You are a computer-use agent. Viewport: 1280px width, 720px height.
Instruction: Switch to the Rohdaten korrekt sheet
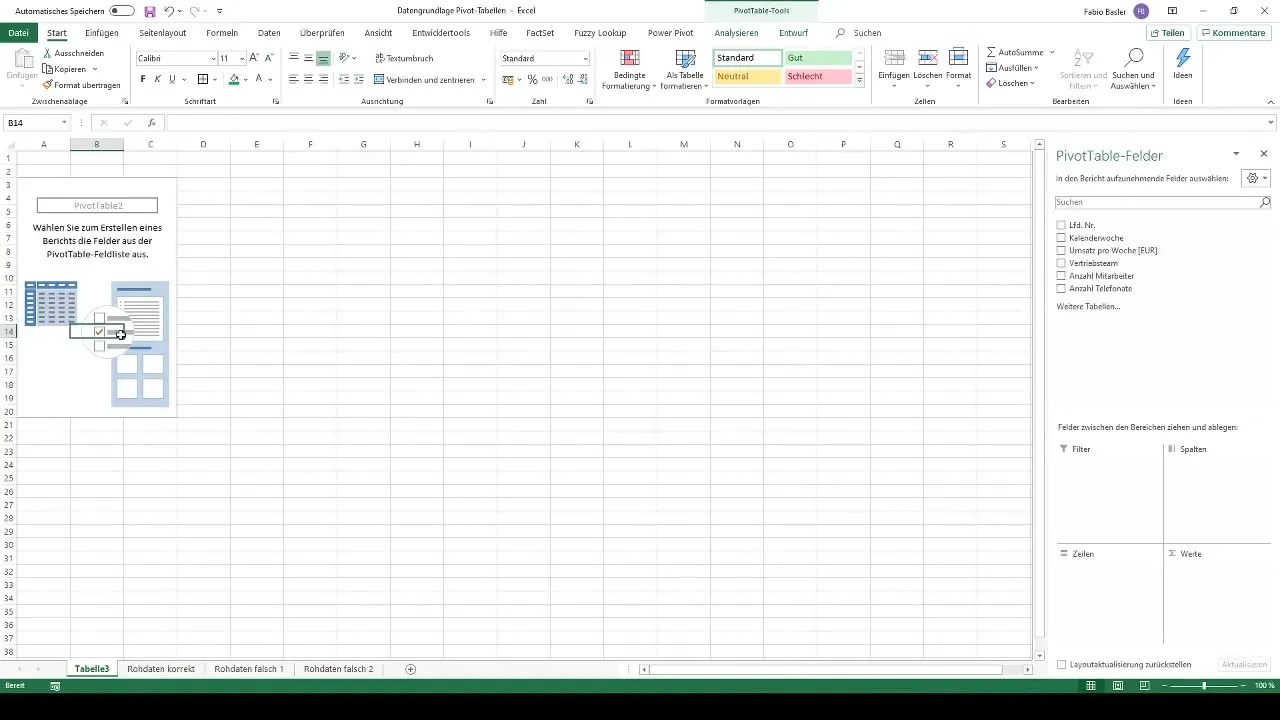(161, 669)
